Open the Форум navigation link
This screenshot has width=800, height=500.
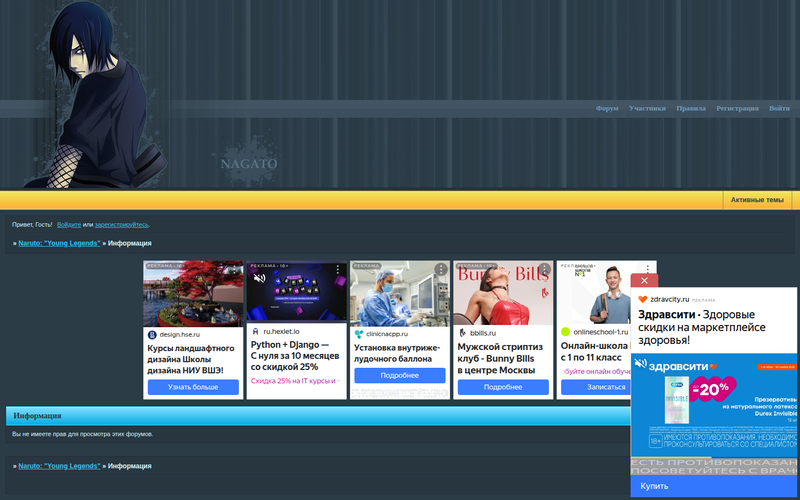click(607, 108)
